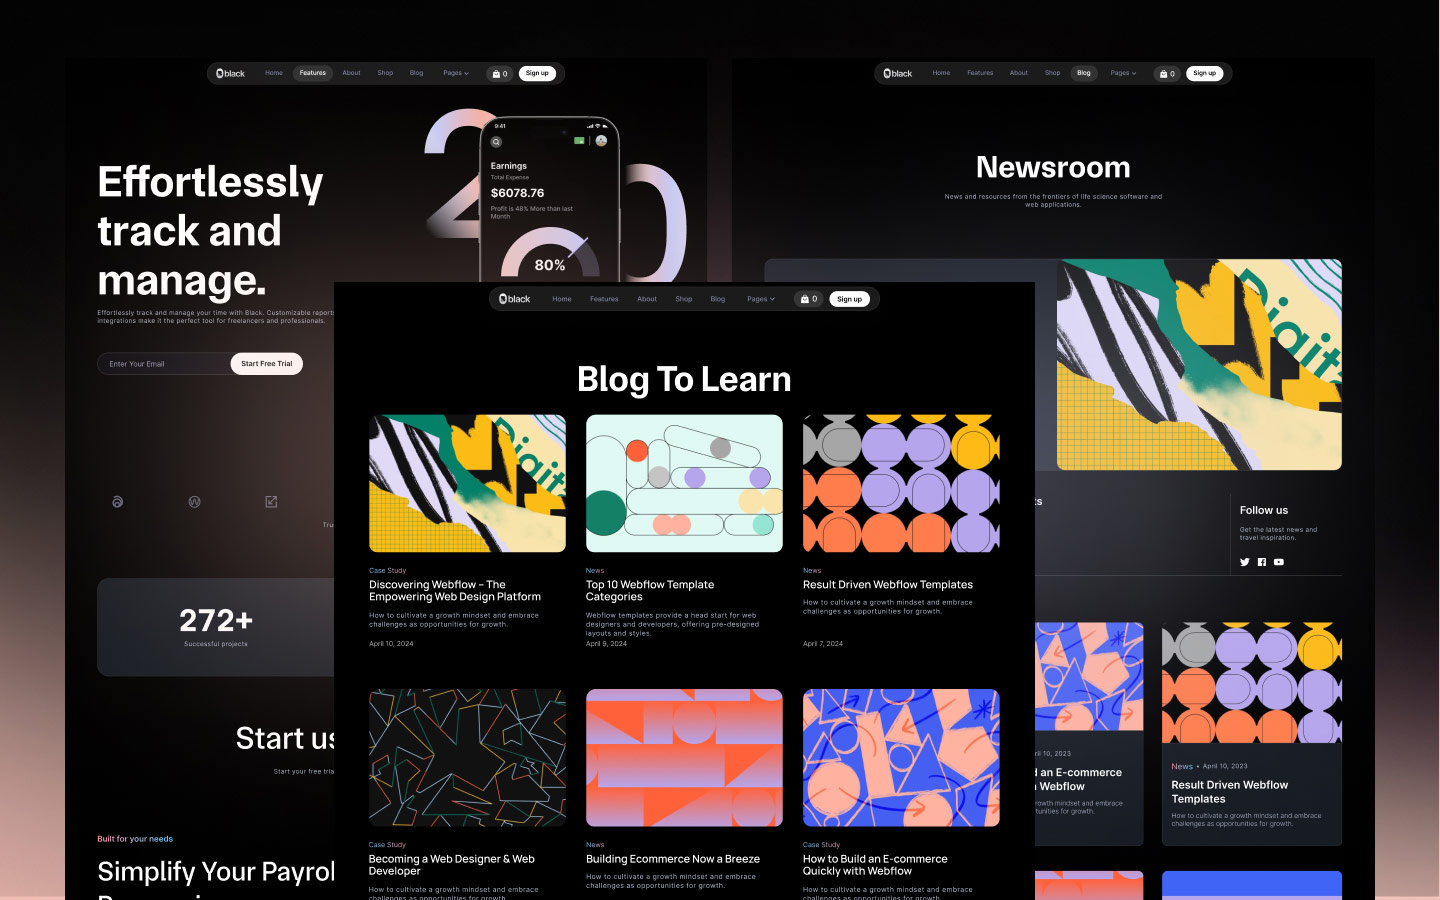The width and height of the screenshot is (1440, 900).
Task: Click the Result Driven thumbnail on the Newsroom page
Action: click(x=1252, y=682)
